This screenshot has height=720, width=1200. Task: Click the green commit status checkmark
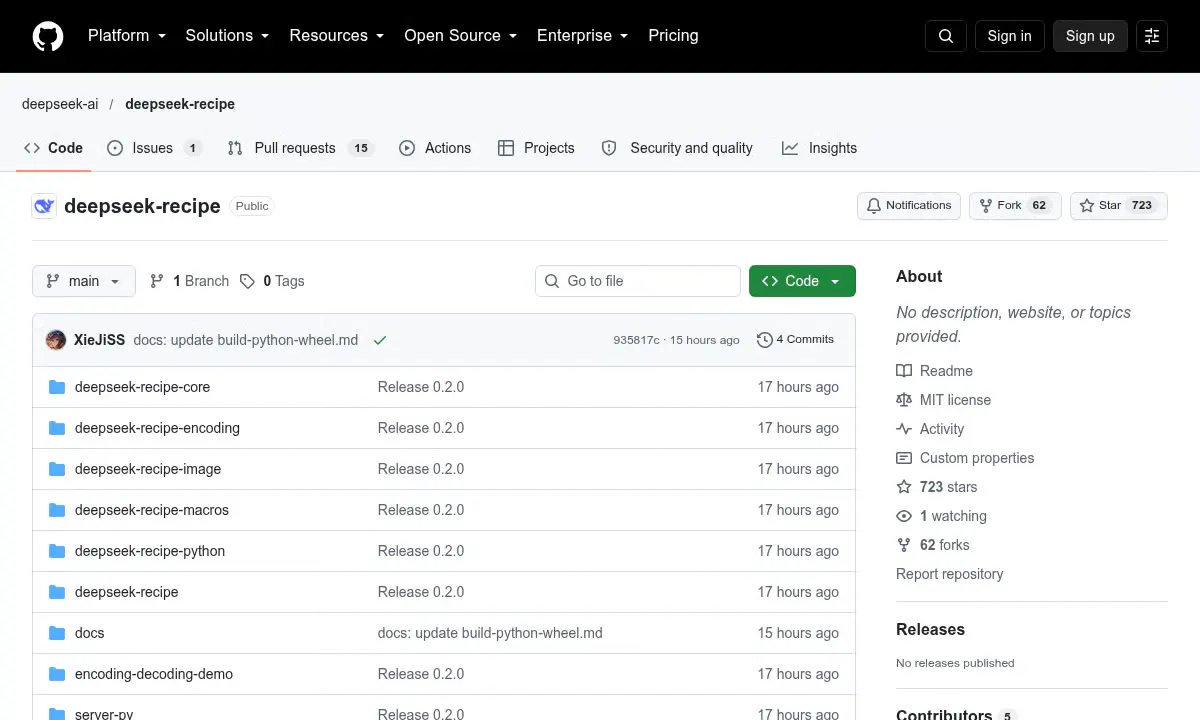click(380, 340)
